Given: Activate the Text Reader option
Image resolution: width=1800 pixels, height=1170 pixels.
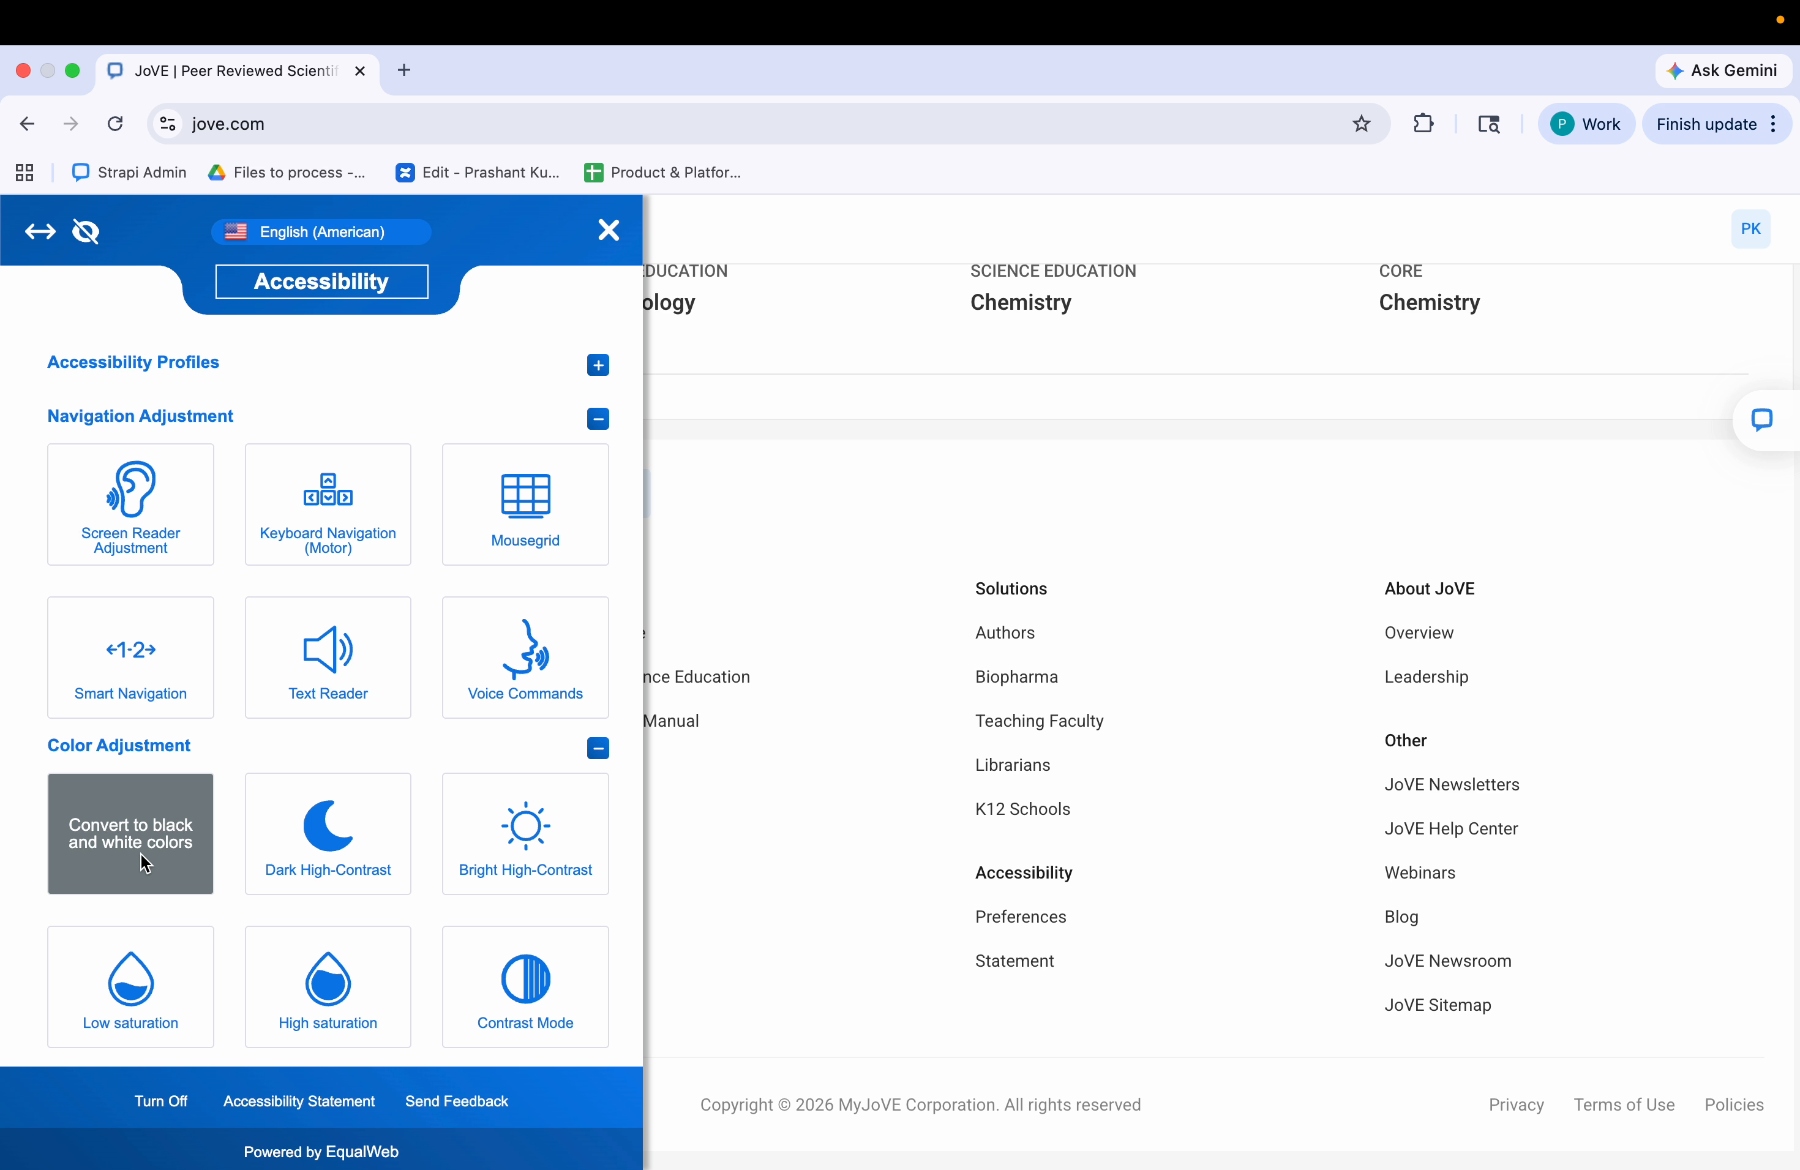Looking at the screenshot, I should 328,657.
